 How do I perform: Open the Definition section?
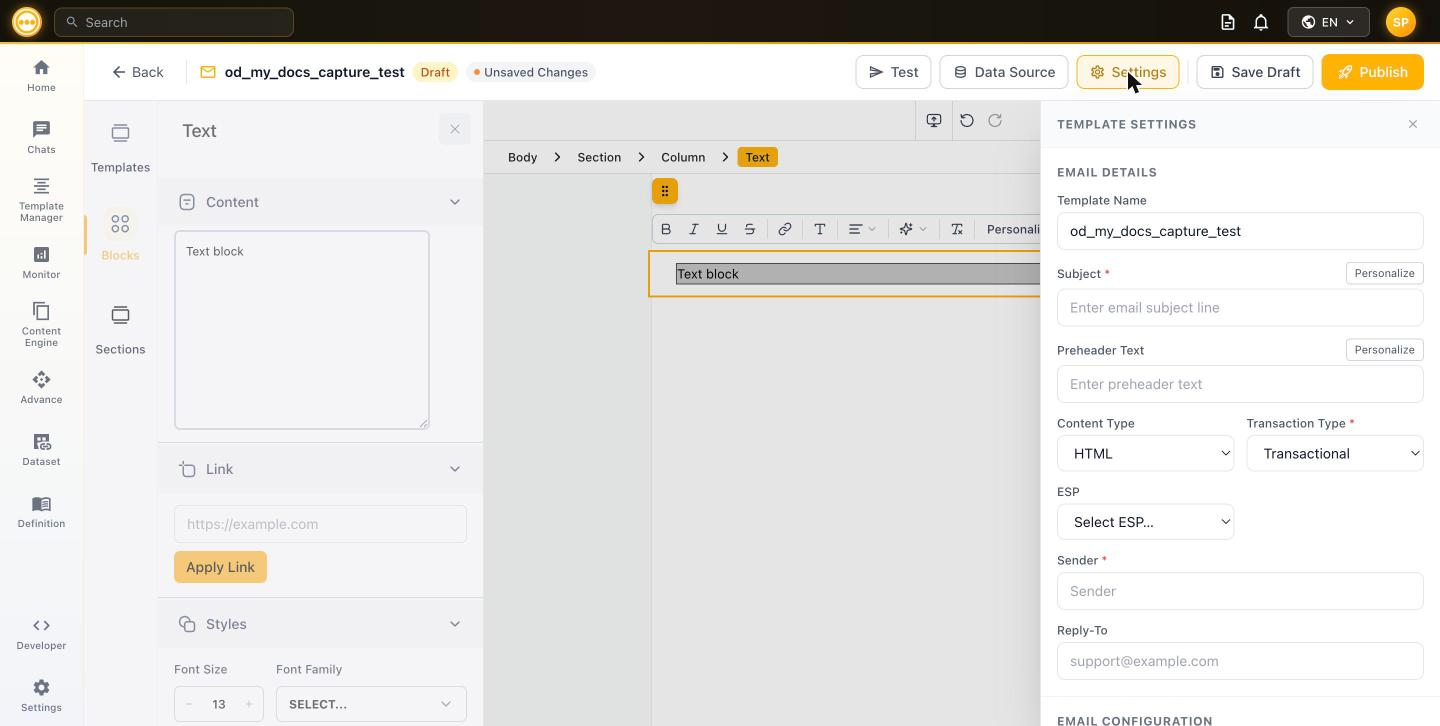click(41, 512)
